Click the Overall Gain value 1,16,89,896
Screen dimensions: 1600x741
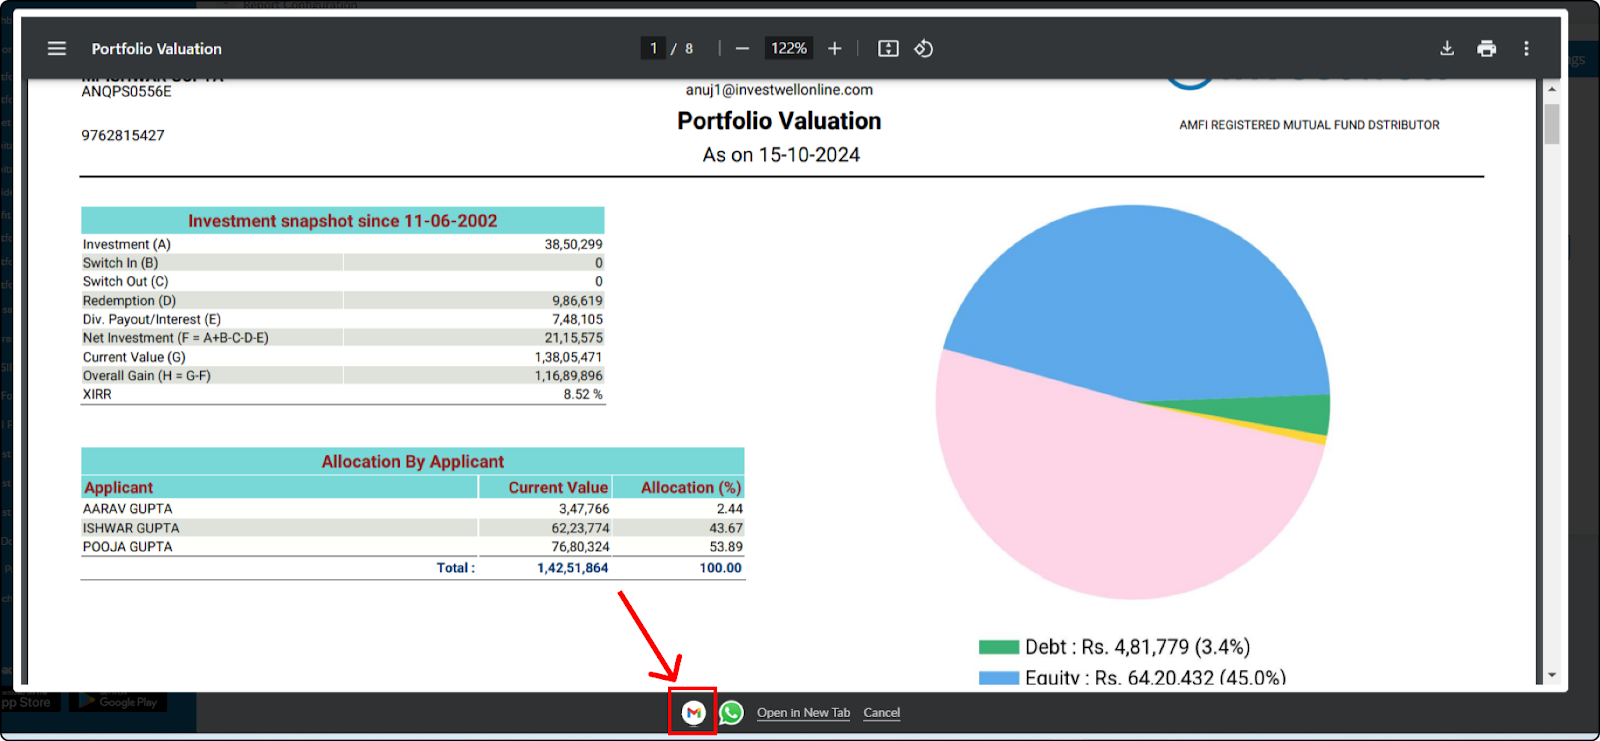click(x=569, y=376)
